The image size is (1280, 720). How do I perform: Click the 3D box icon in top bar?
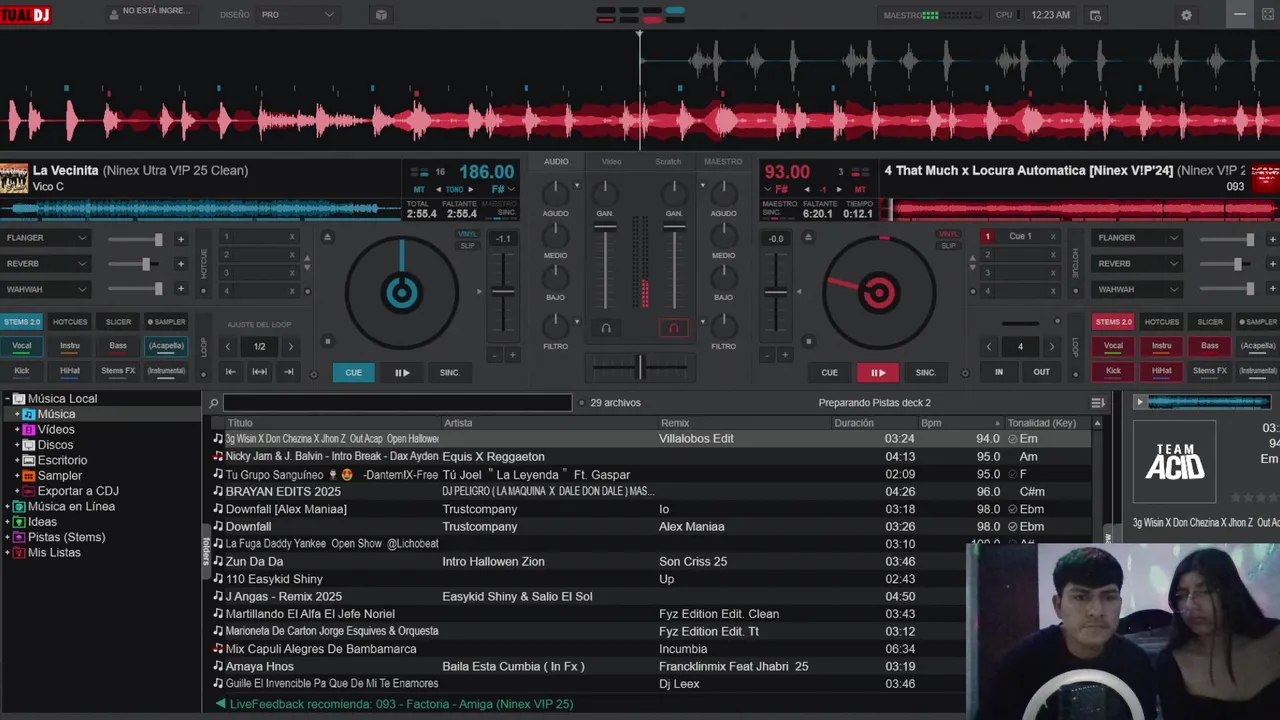(x=381, y=15)
